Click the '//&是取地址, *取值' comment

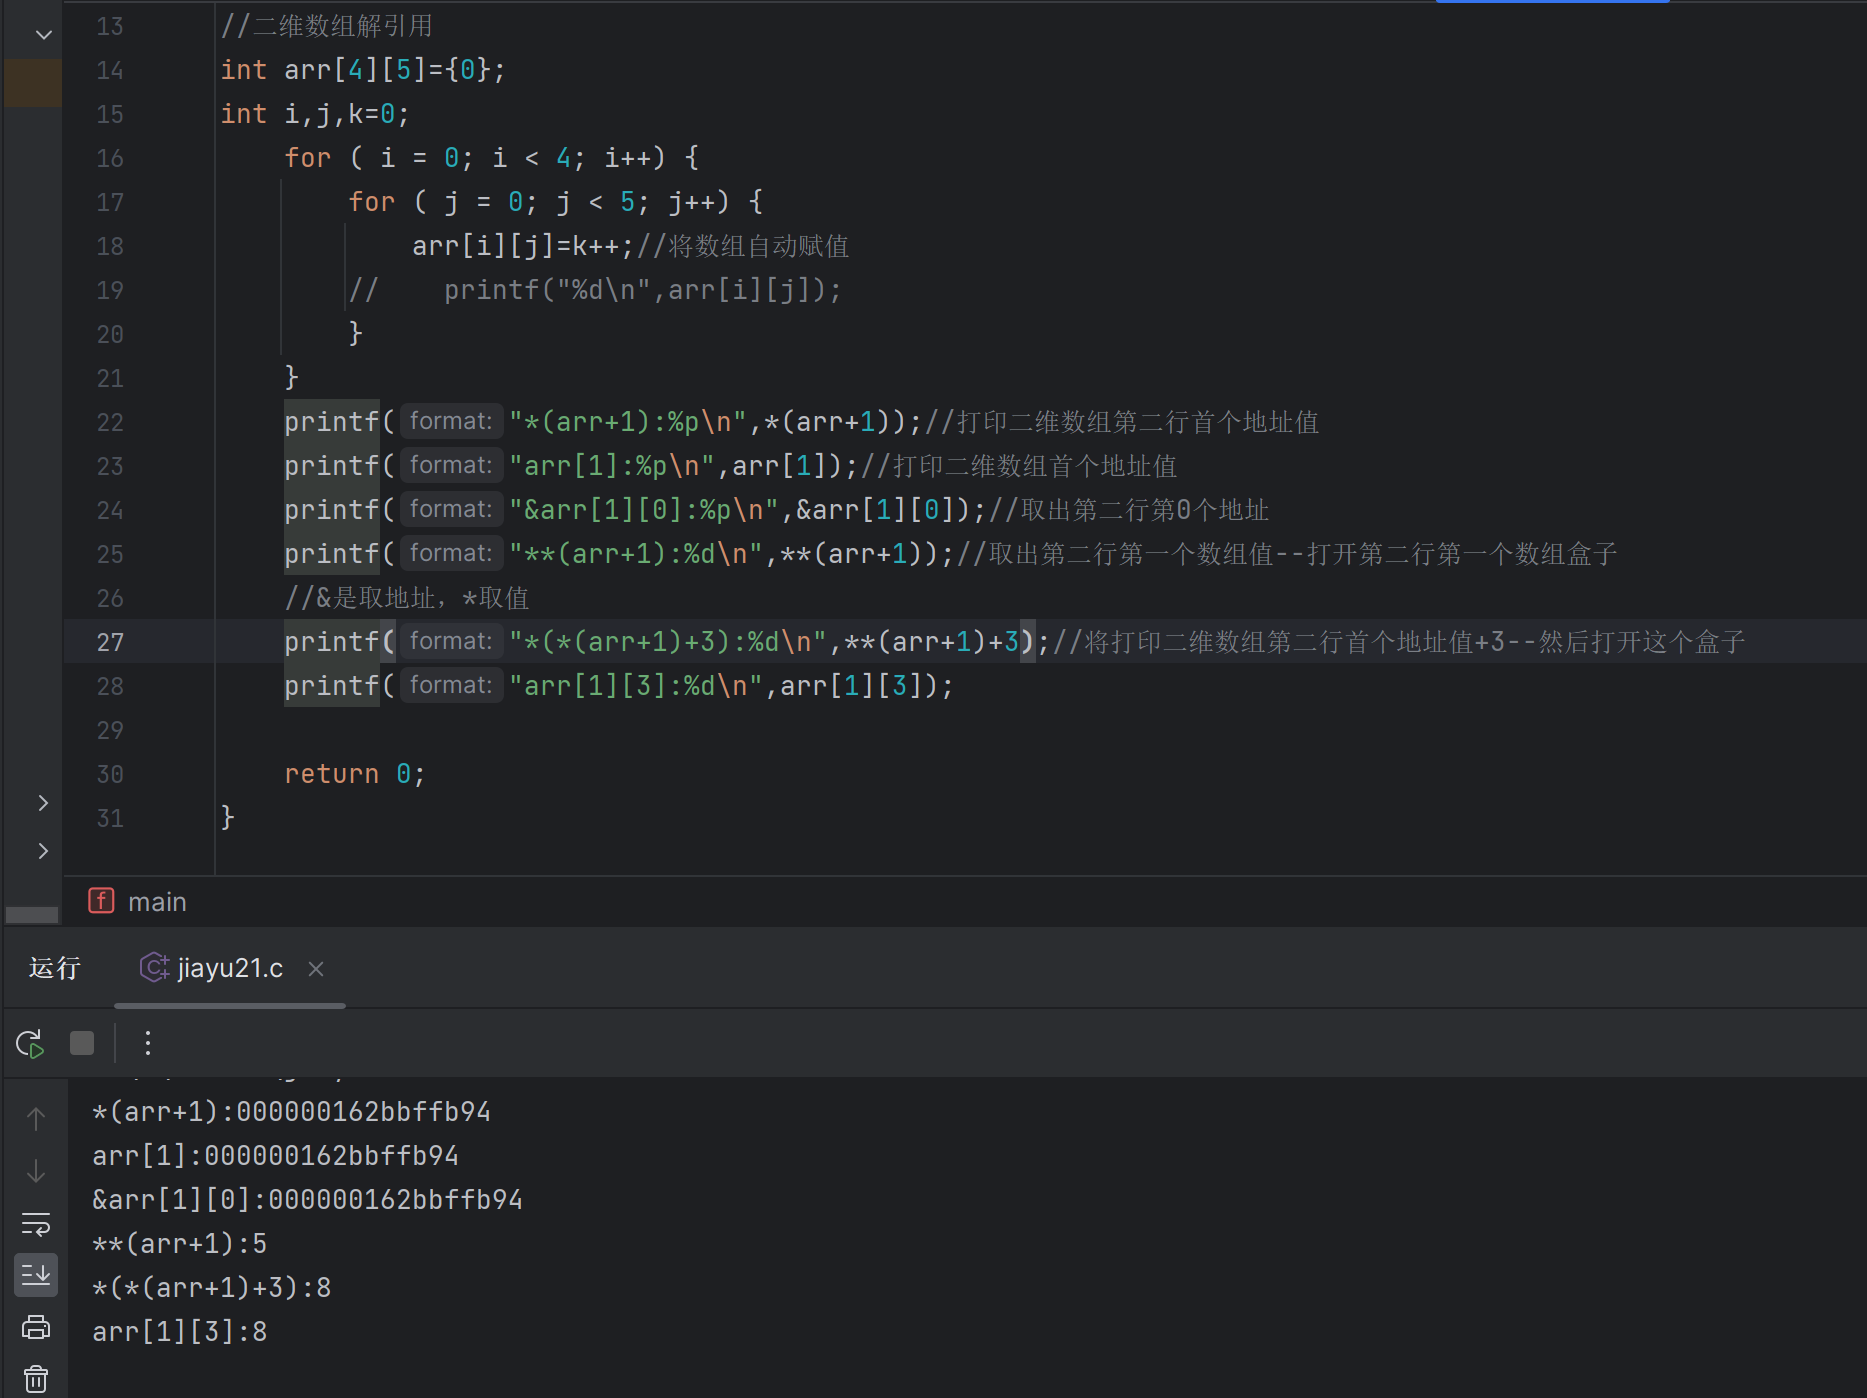coord(407,598)
